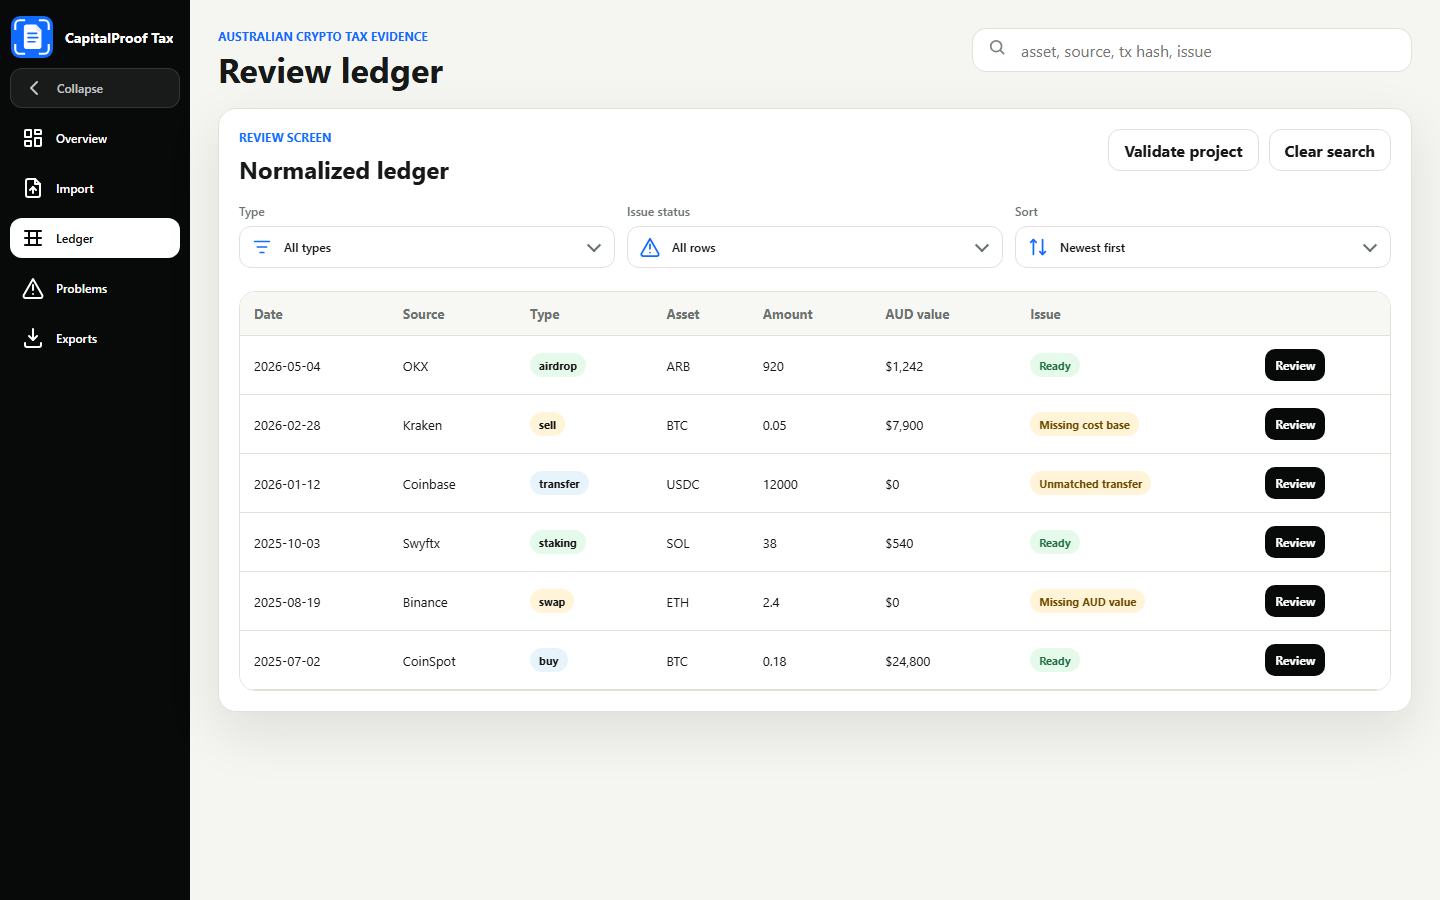Click the Validate project button
1440x900 pixels.
click(x=1183, y=150)
